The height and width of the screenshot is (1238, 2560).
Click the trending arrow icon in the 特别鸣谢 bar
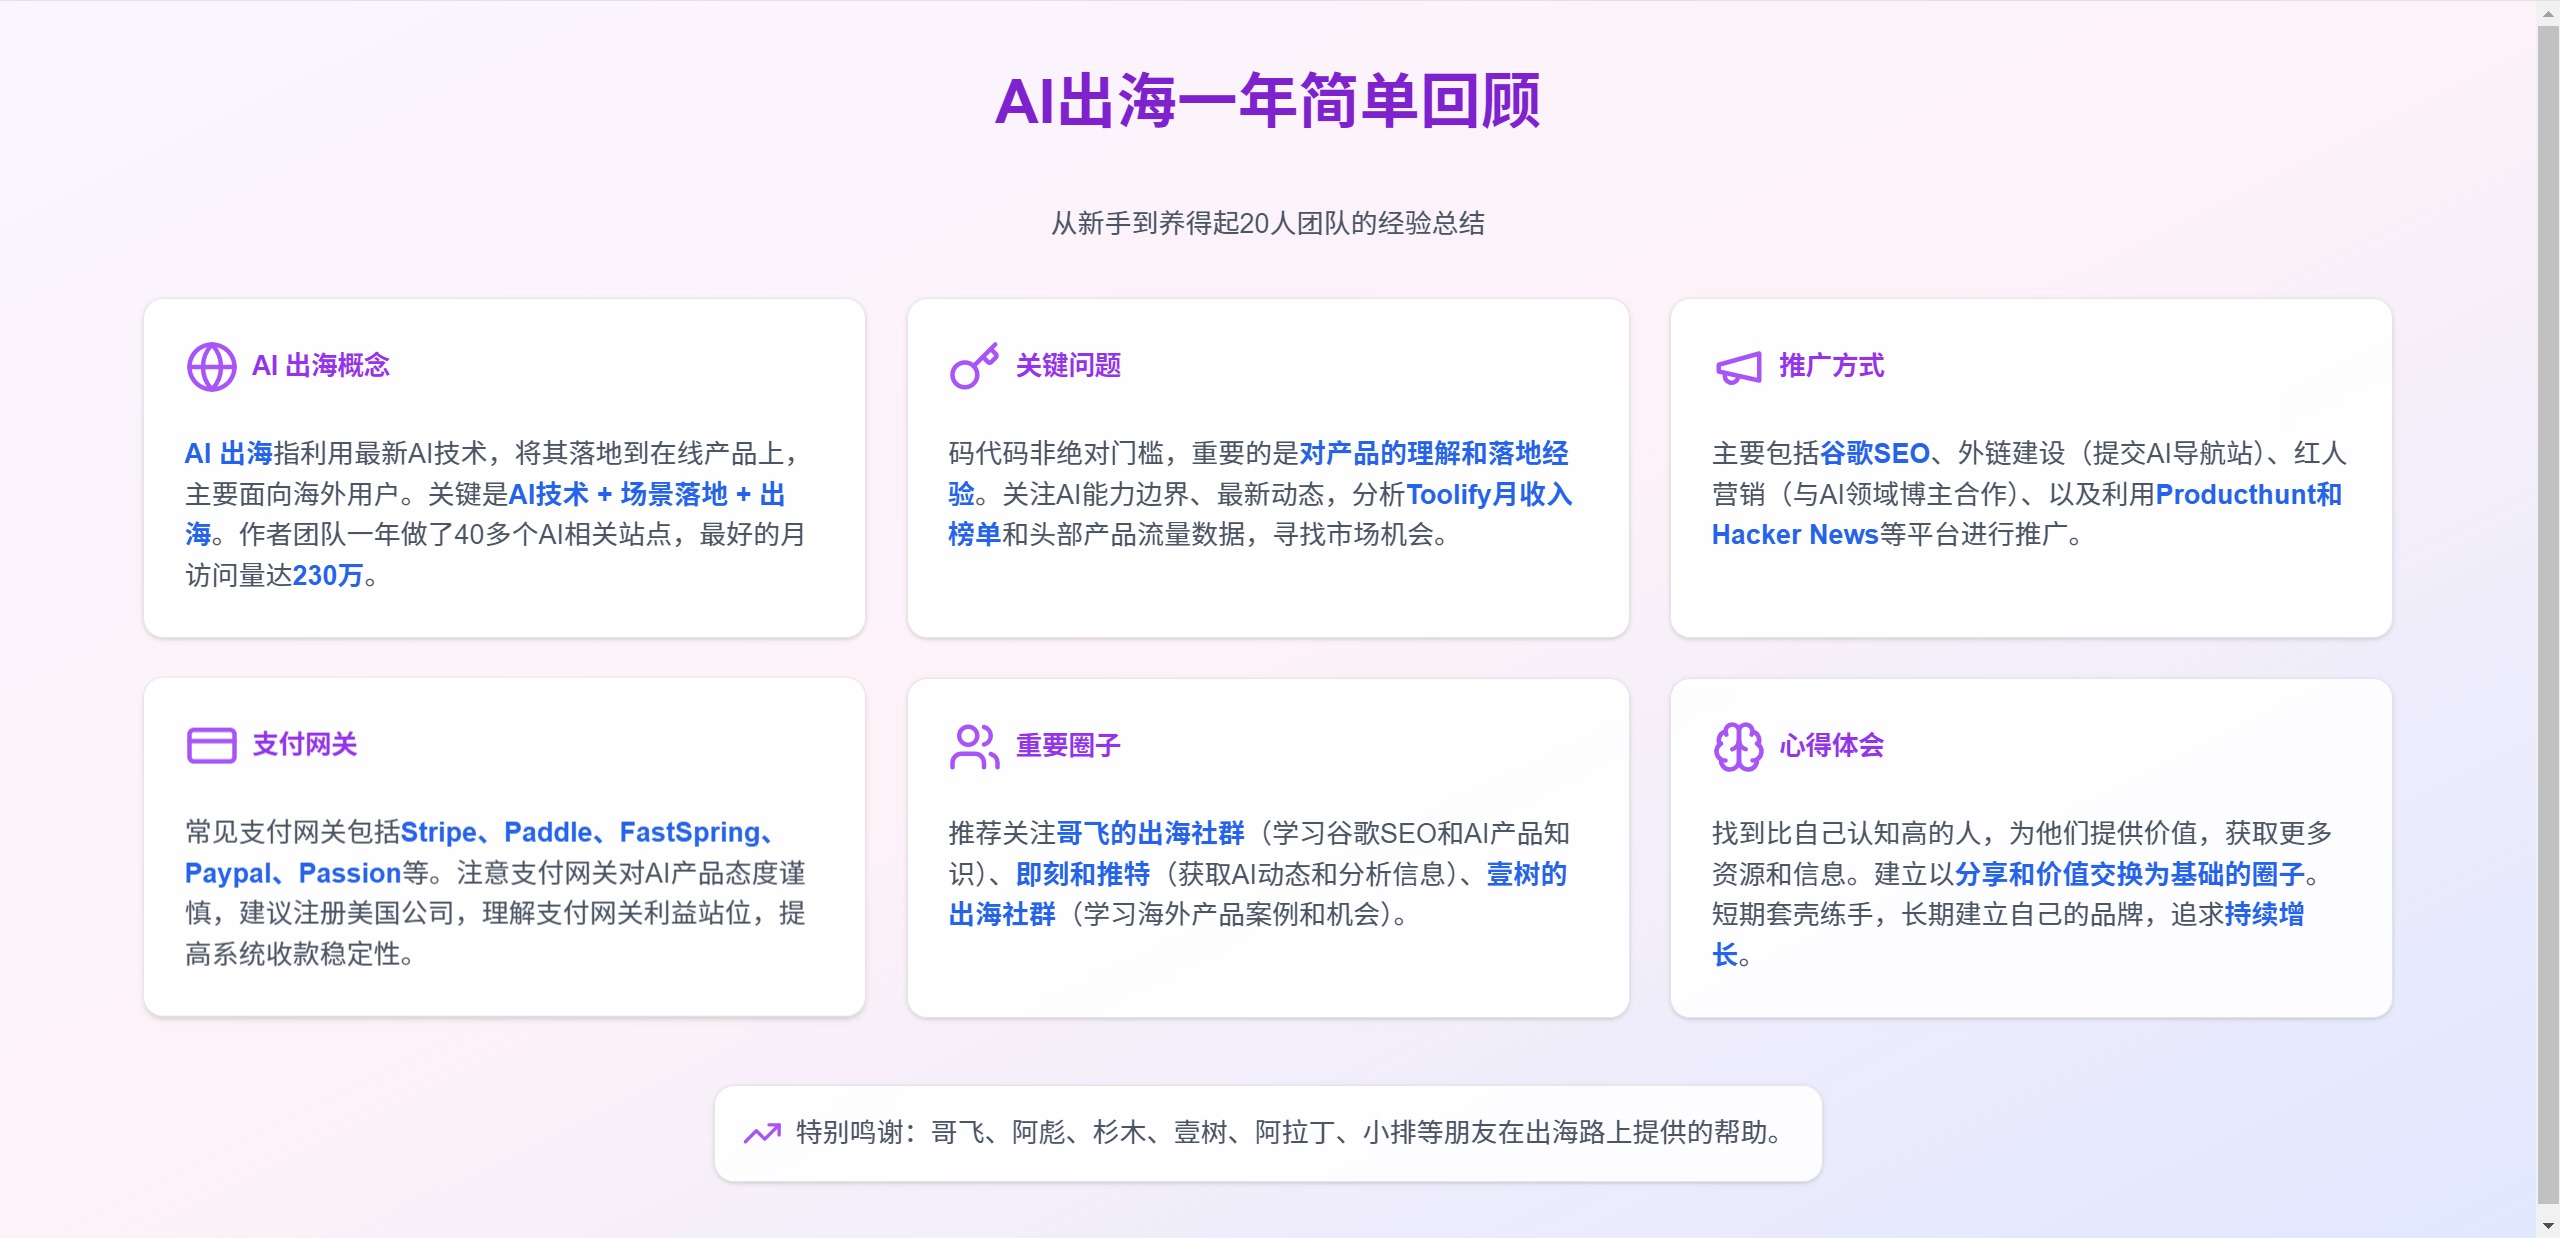763,1132
